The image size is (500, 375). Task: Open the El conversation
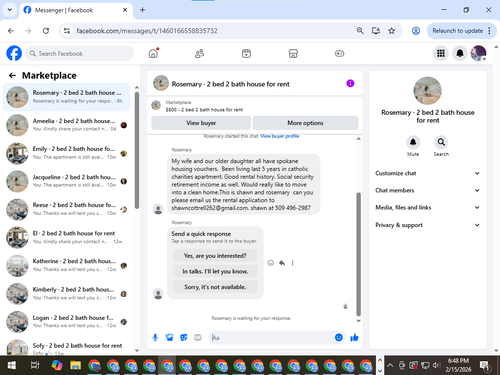[67, 237]
